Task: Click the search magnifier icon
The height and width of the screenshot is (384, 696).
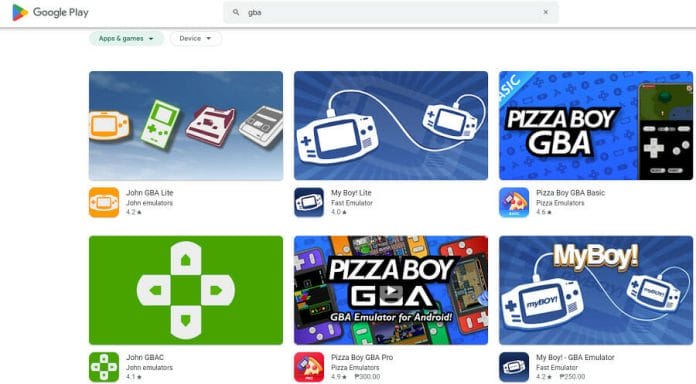Action: coord(236,12)
